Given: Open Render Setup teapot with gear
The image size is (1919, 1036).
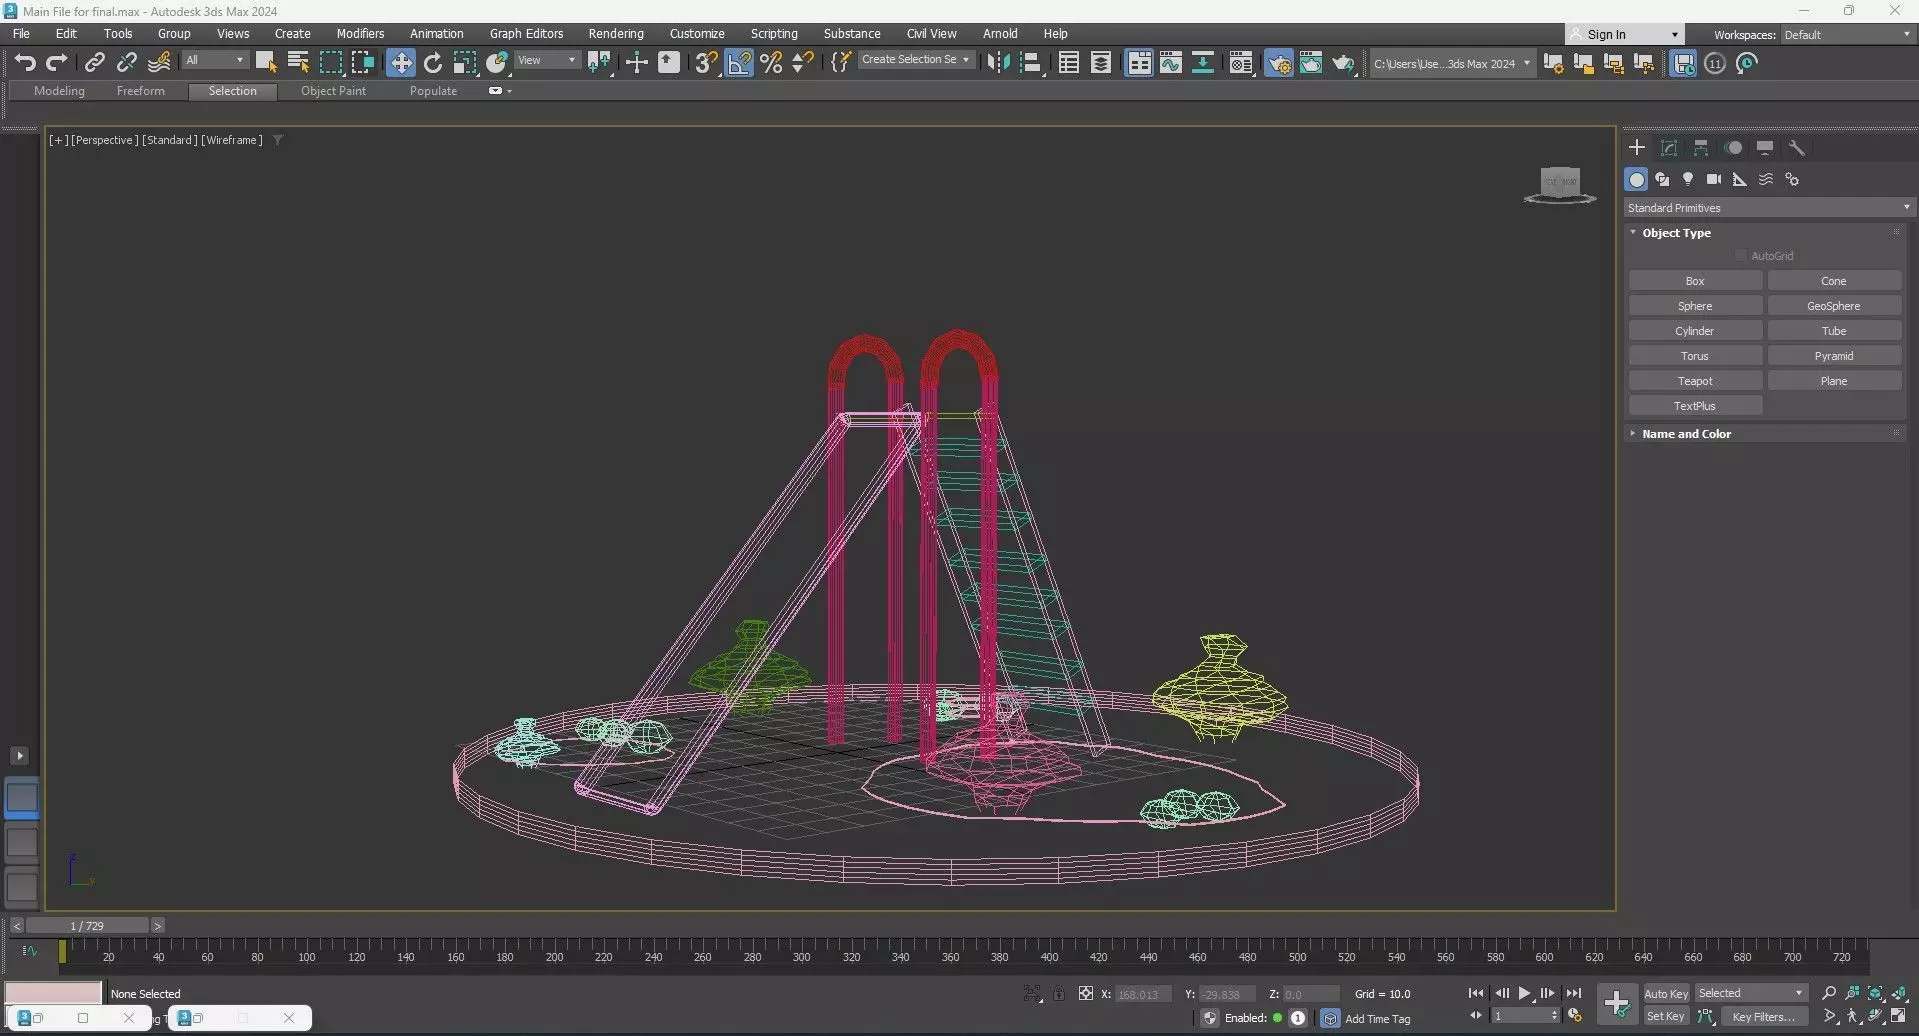Looking at the screenshot, I should (x=1279, y=63).
